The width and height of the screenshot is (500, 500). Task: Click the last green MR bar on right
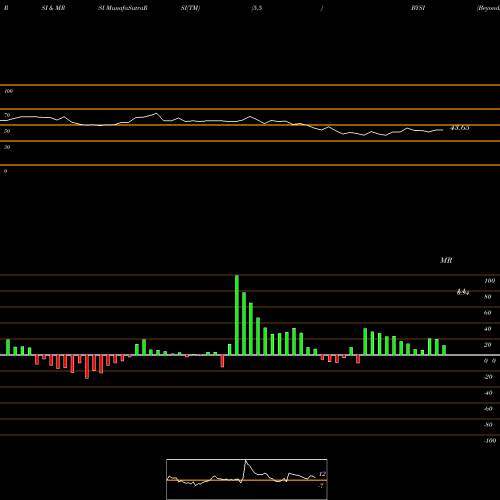coord(444,350)
